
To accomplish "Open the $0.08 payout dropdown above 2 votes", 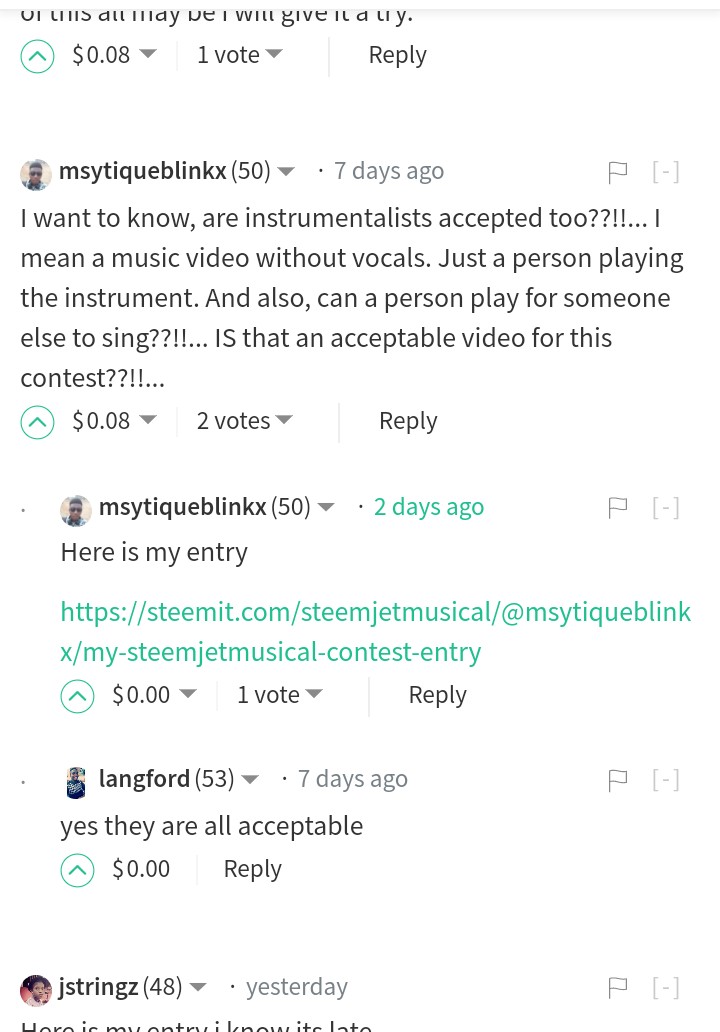I will coord(147,420).
